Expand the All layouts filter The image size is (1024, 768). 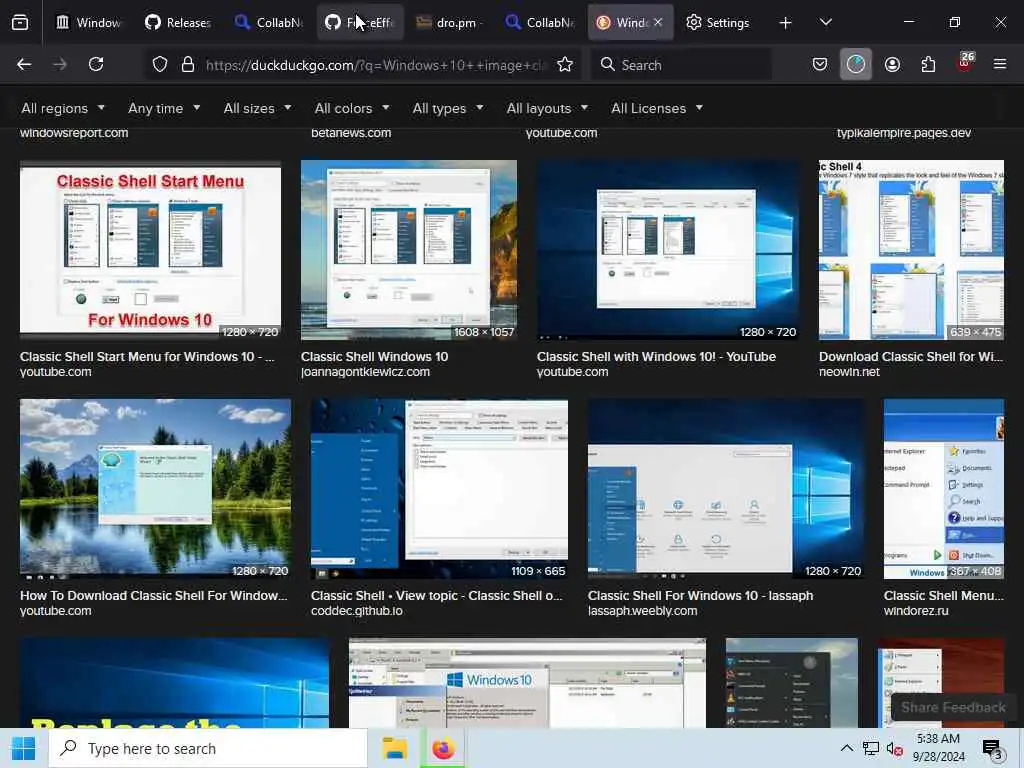547,108
